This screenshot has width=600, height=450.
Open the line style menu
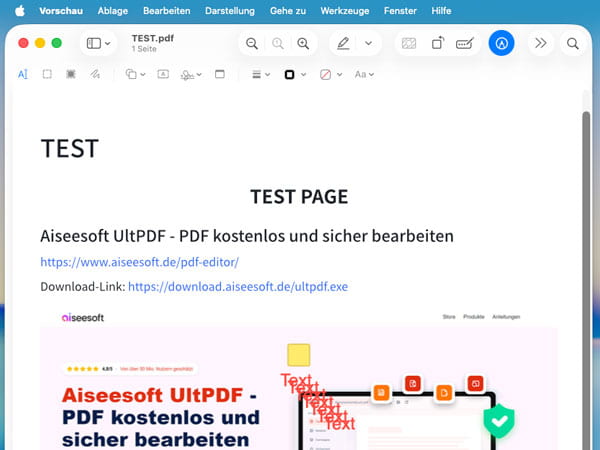pos(256,74)
